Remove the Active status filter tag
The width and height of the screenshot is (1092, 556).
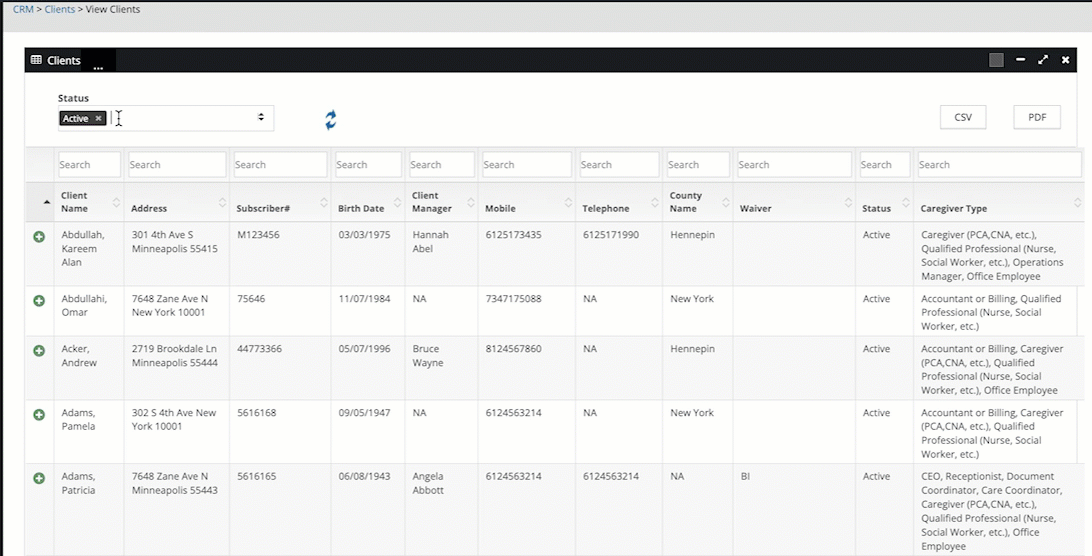click(98, 118)
